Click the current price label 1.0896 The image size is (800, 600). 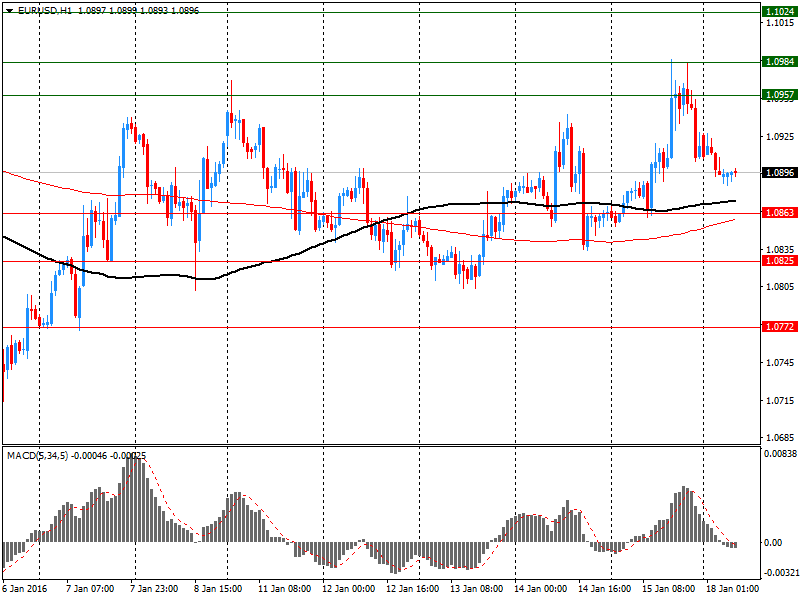pos(779,172)
